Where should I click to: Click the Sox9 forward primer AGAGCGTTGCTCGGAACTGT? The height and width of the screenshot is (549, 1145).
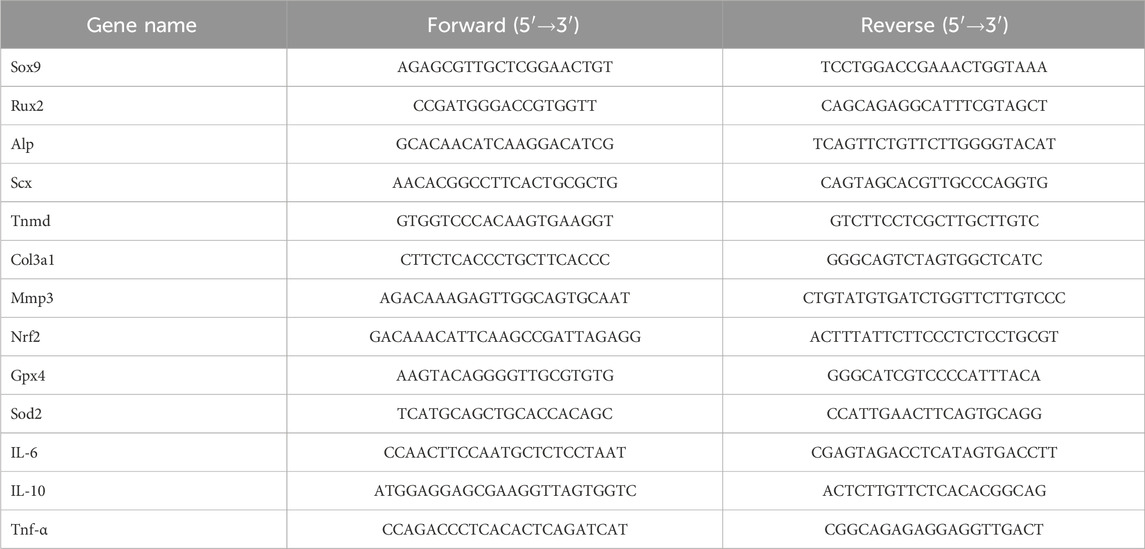click(505, 67)
